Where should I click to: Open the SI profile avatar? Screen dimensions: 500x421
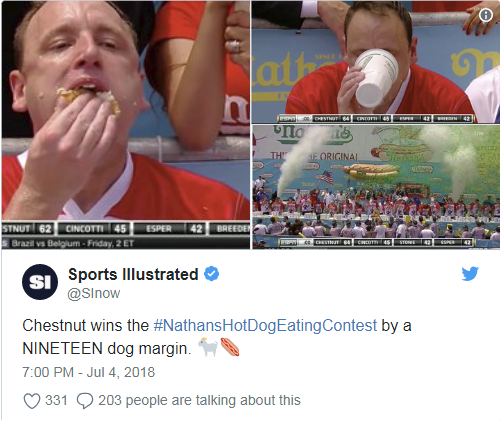[40, 282]
